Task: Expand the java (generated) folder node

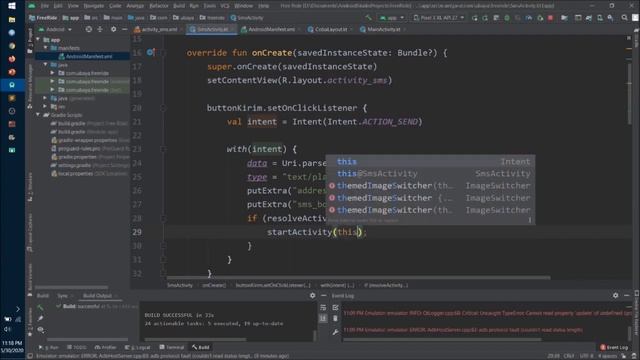Action: click(45, 98)
